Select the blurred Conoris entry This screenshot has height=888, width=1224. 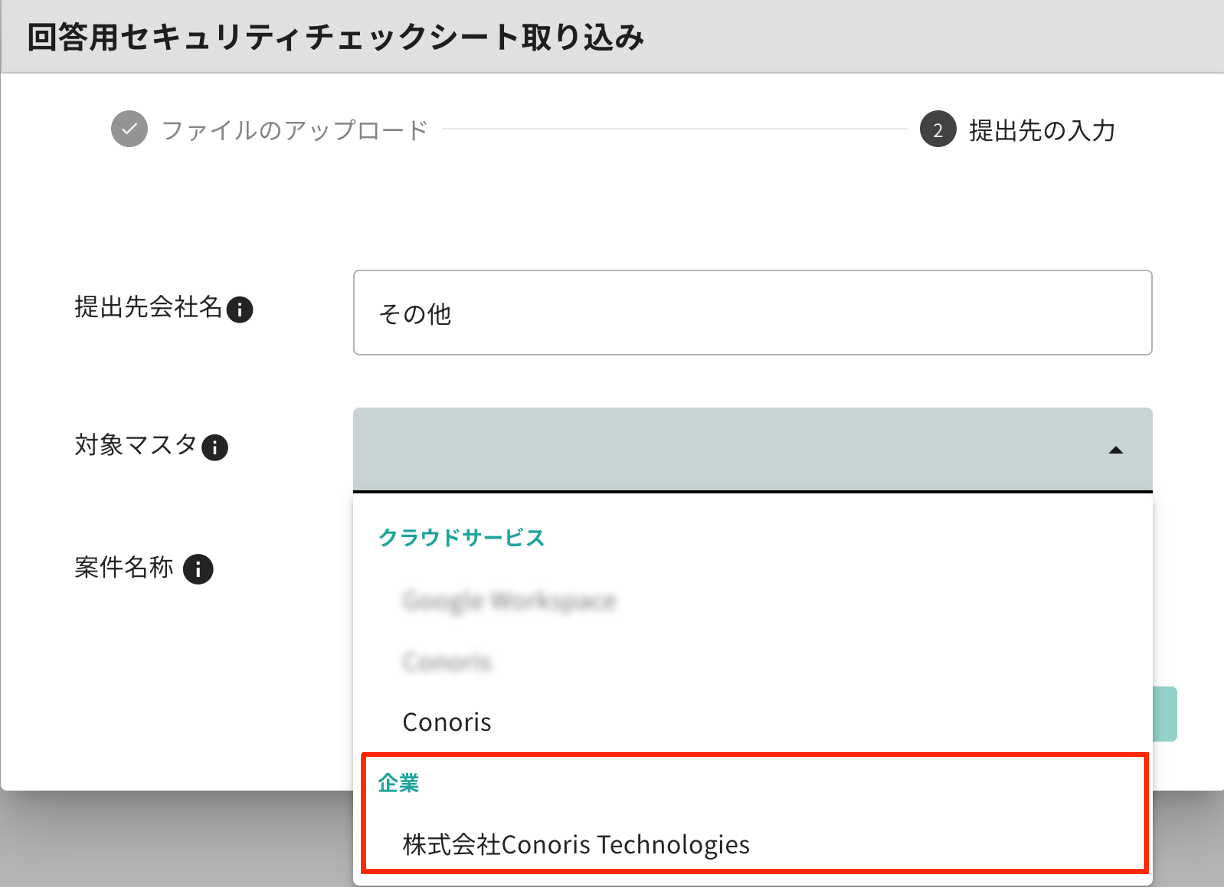pos(446,662)
